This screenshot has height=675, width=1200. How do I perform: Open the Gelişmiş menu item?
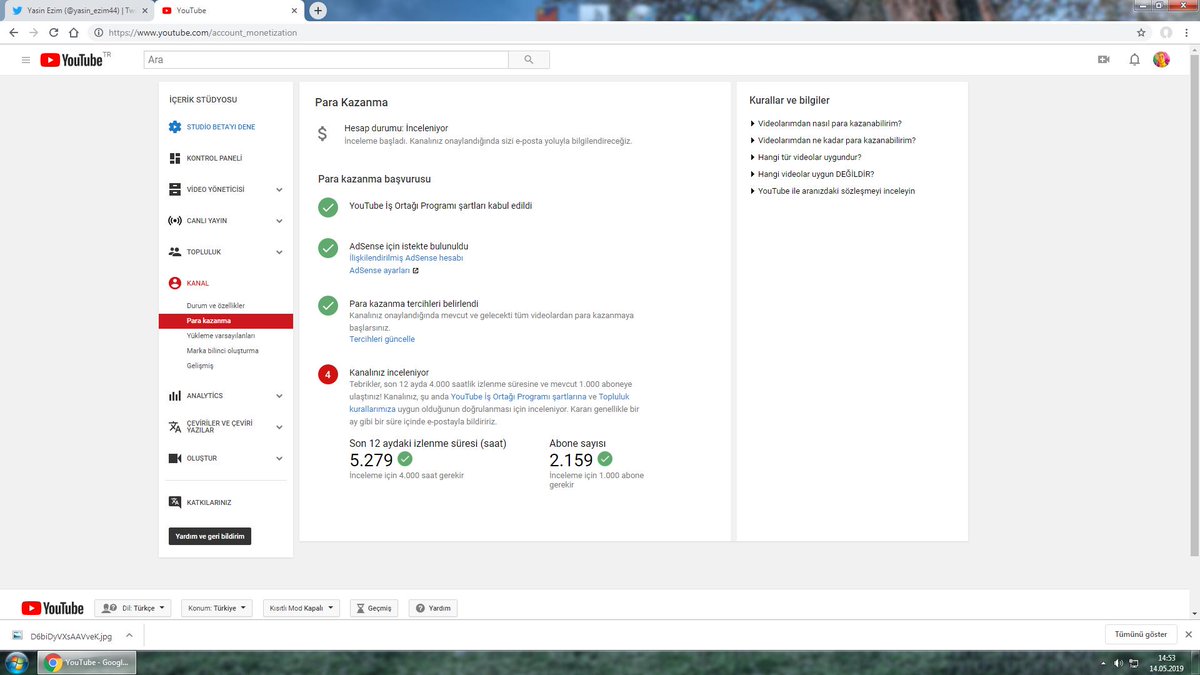[x=200, y=366]
